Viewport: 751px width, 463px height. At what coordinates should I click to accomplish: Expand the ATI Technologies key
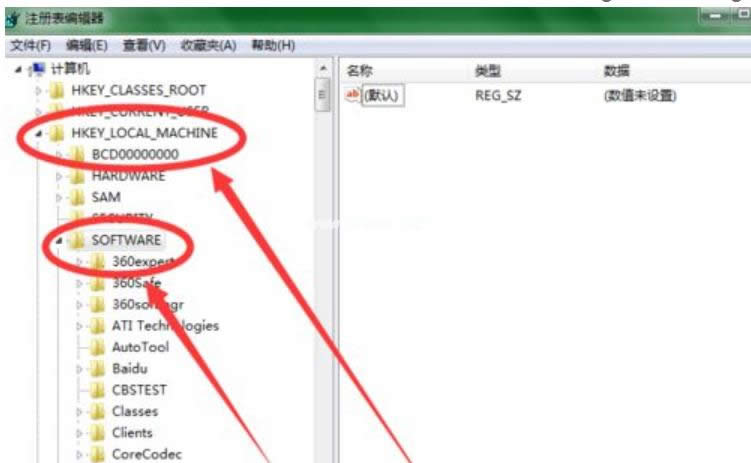(79, 326)
